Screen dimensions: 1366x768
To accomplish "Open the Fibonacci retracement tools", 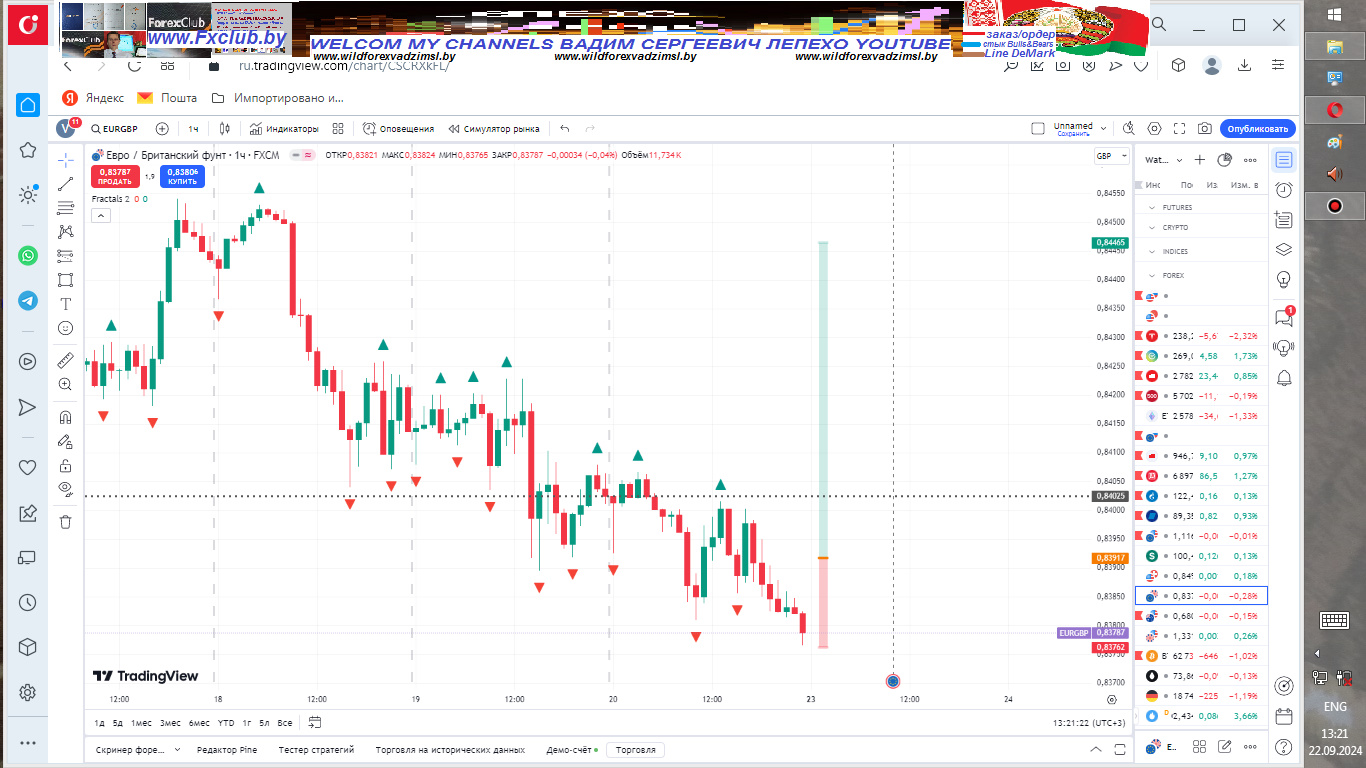I will pyautogui.click(x=66, y=208).
